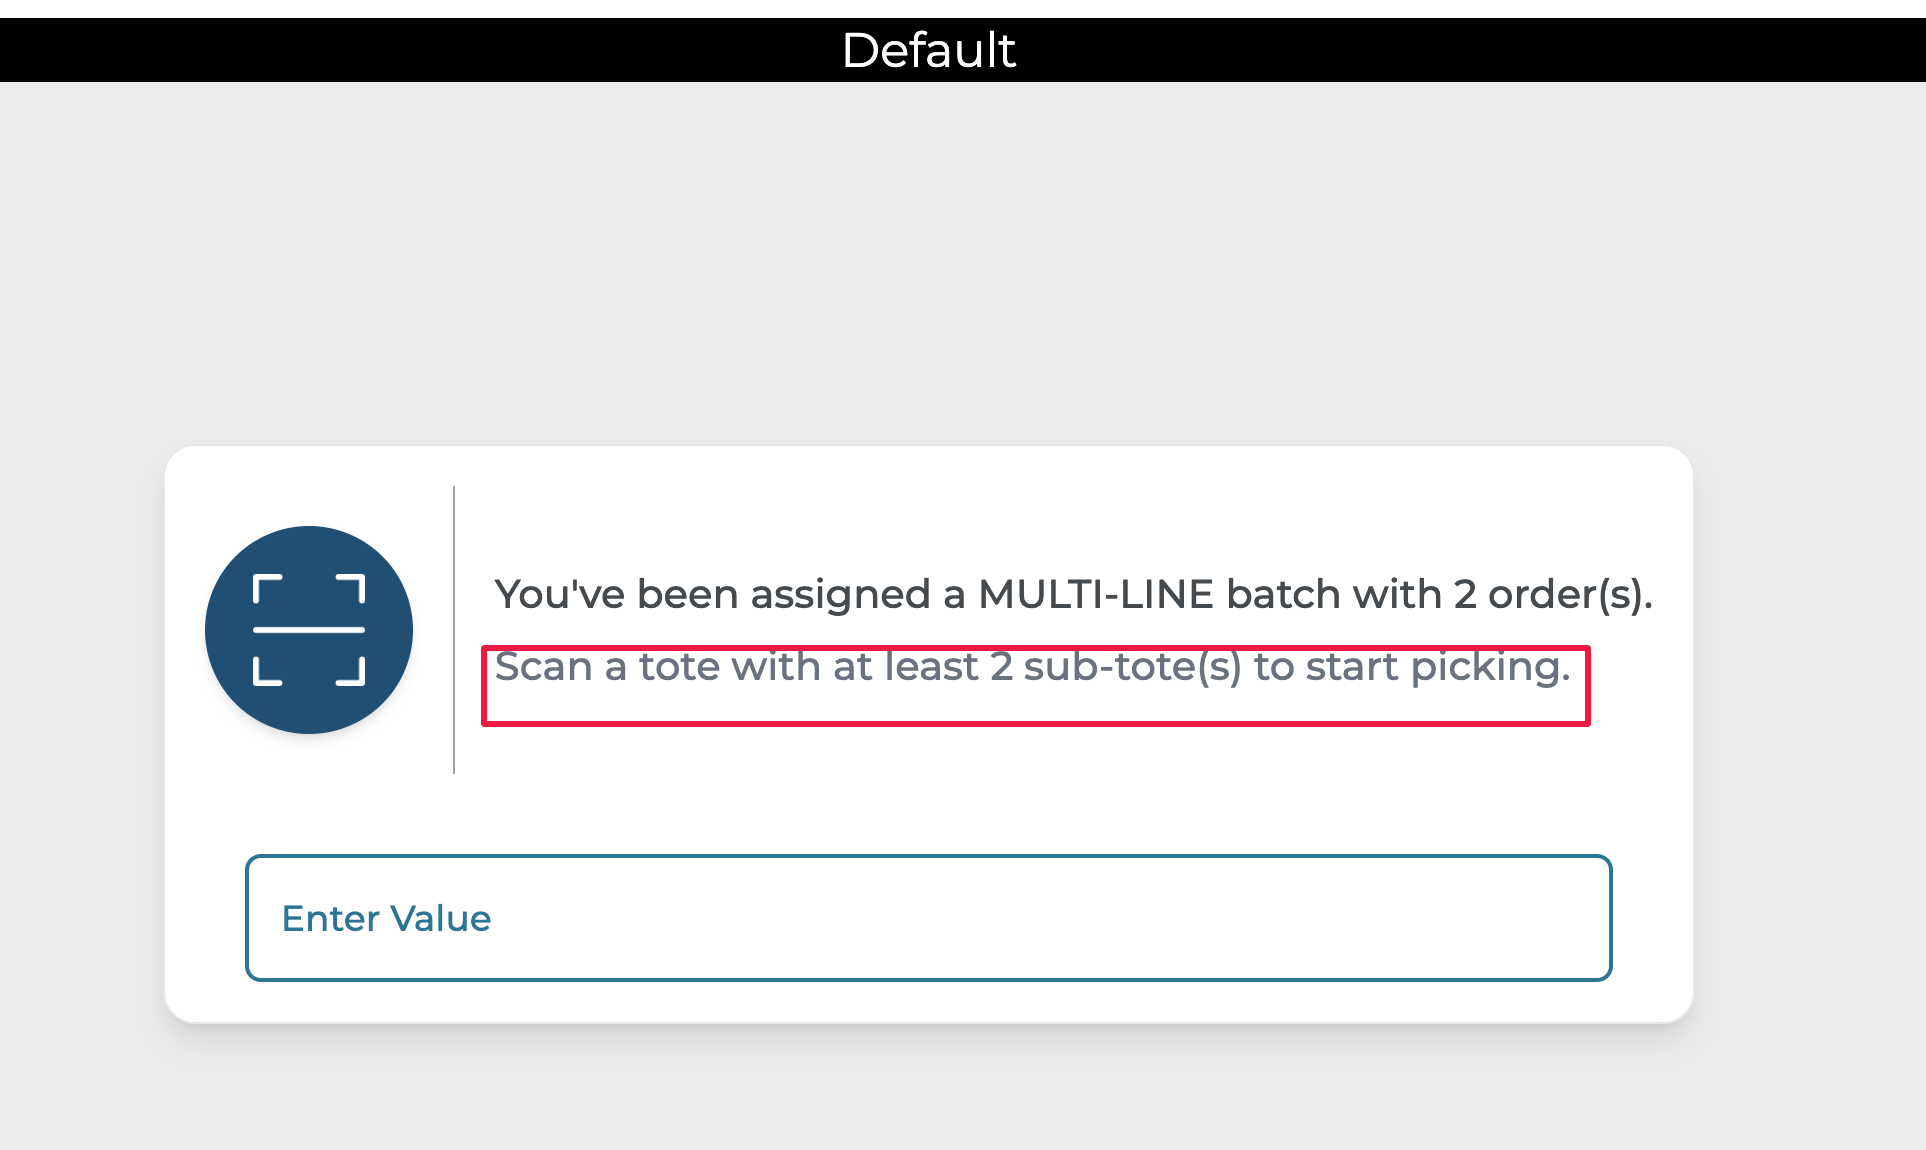This screenshot has height=1150, width=1926.
Task: Click the right end of value field
Action: 1560,917
